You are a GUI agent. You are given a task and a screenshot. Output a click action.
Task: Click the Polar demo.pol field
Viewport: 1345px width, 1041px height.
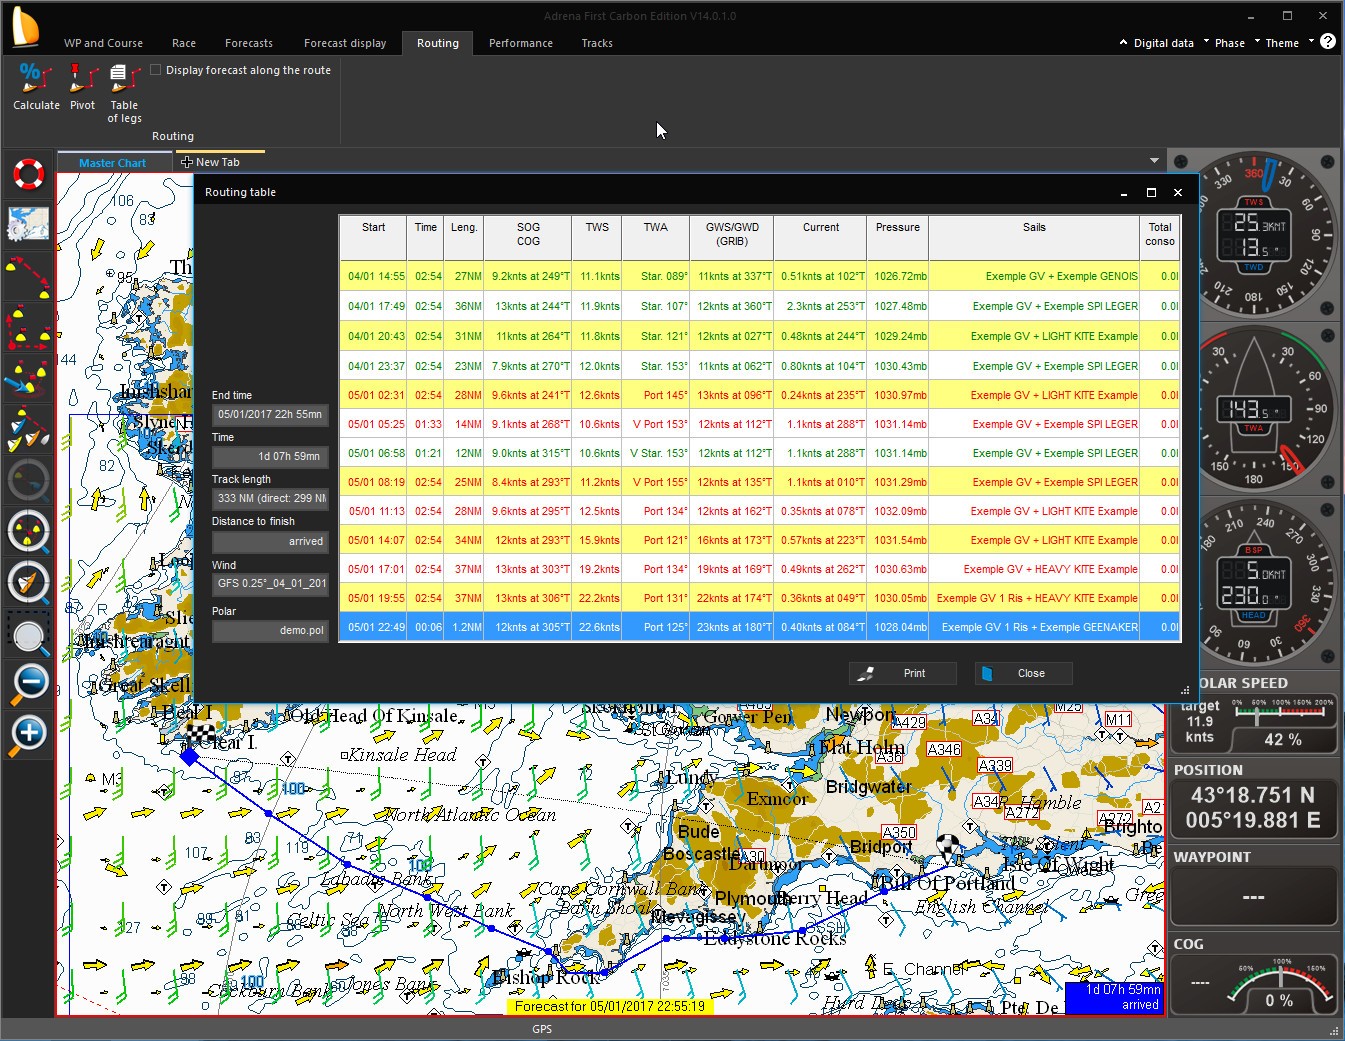coord(270,630)
